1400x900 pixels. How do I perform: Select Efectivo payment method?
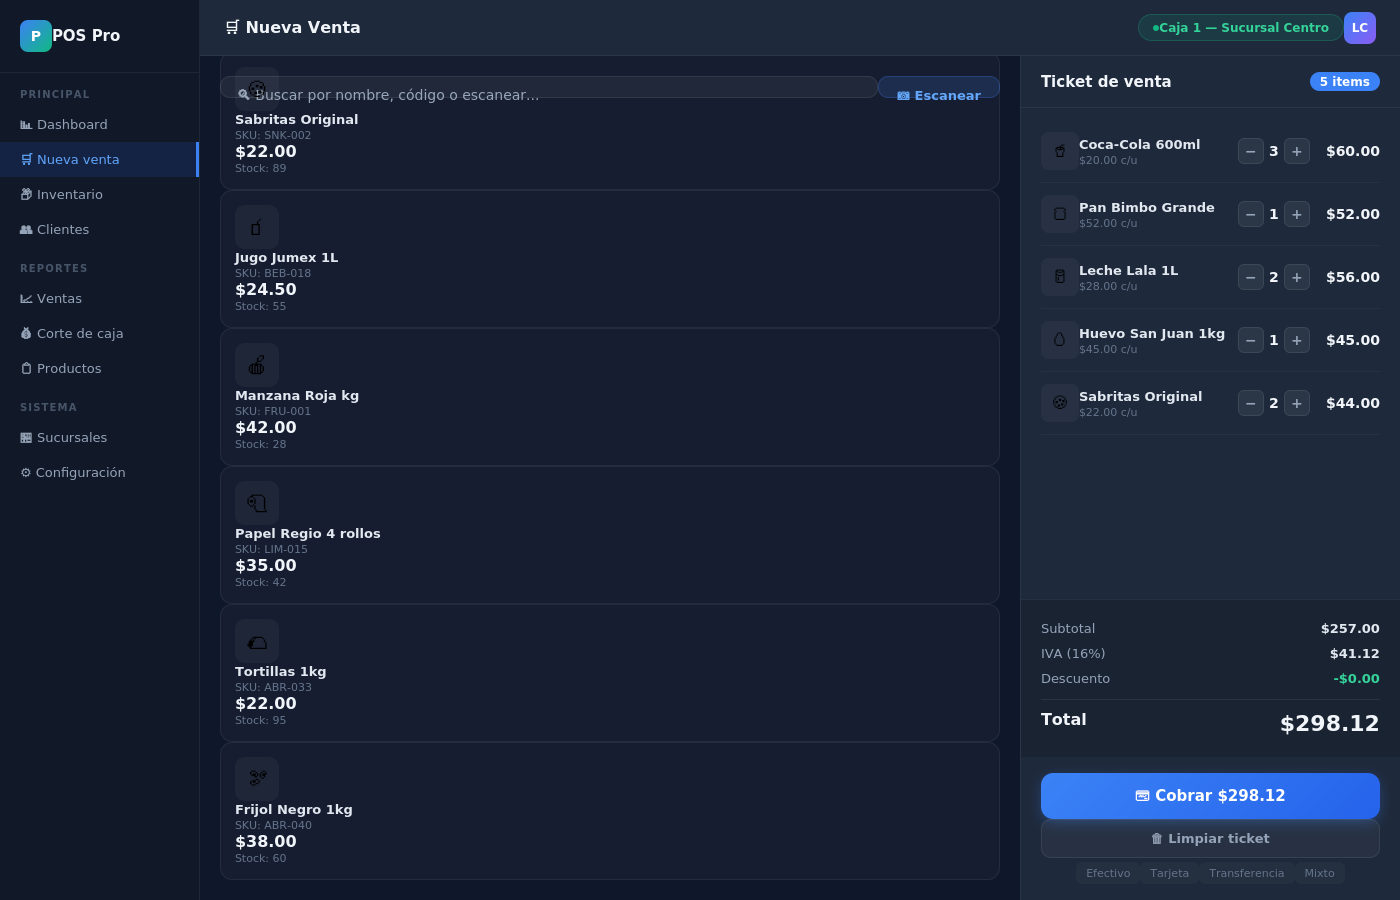click(x=1108, y=873)
